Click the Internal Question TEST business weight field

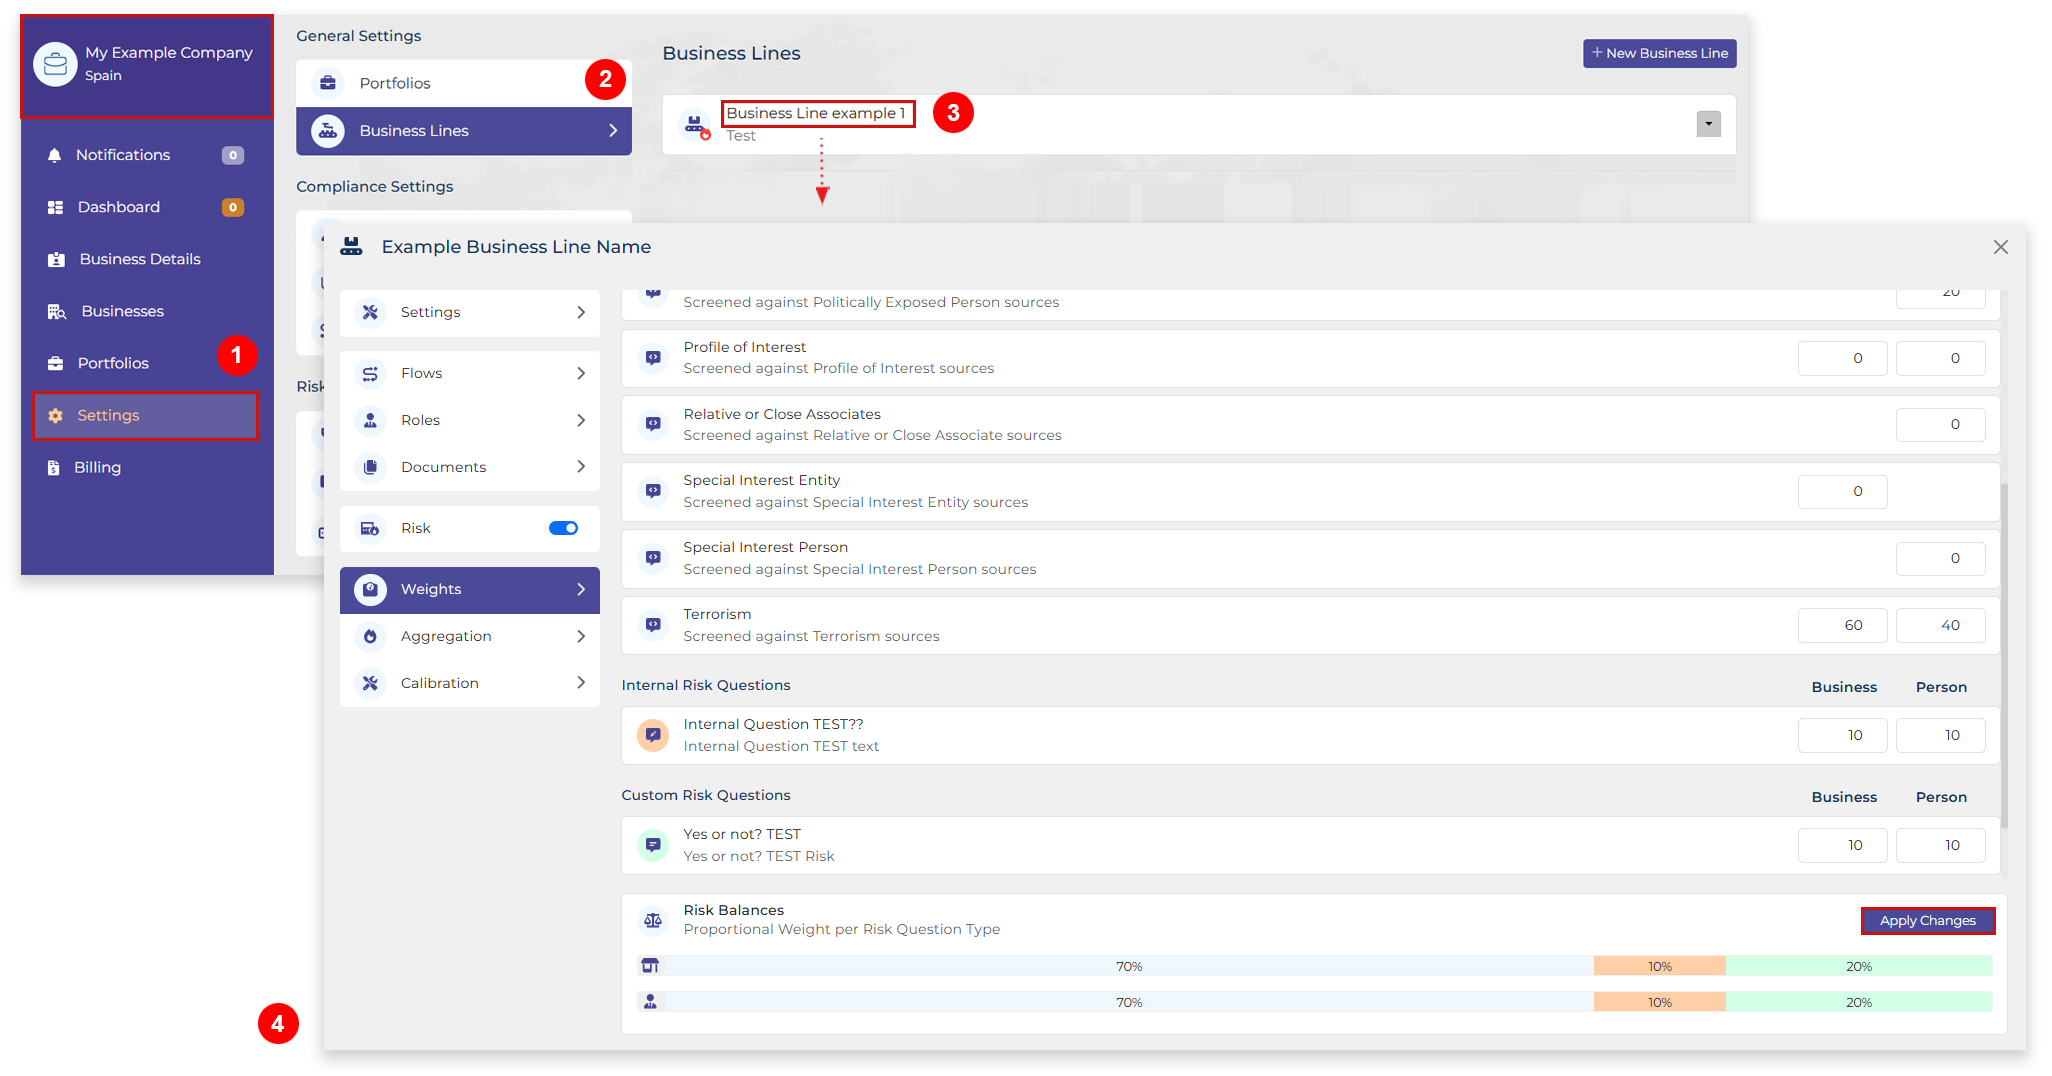[x=1842, y=735]
